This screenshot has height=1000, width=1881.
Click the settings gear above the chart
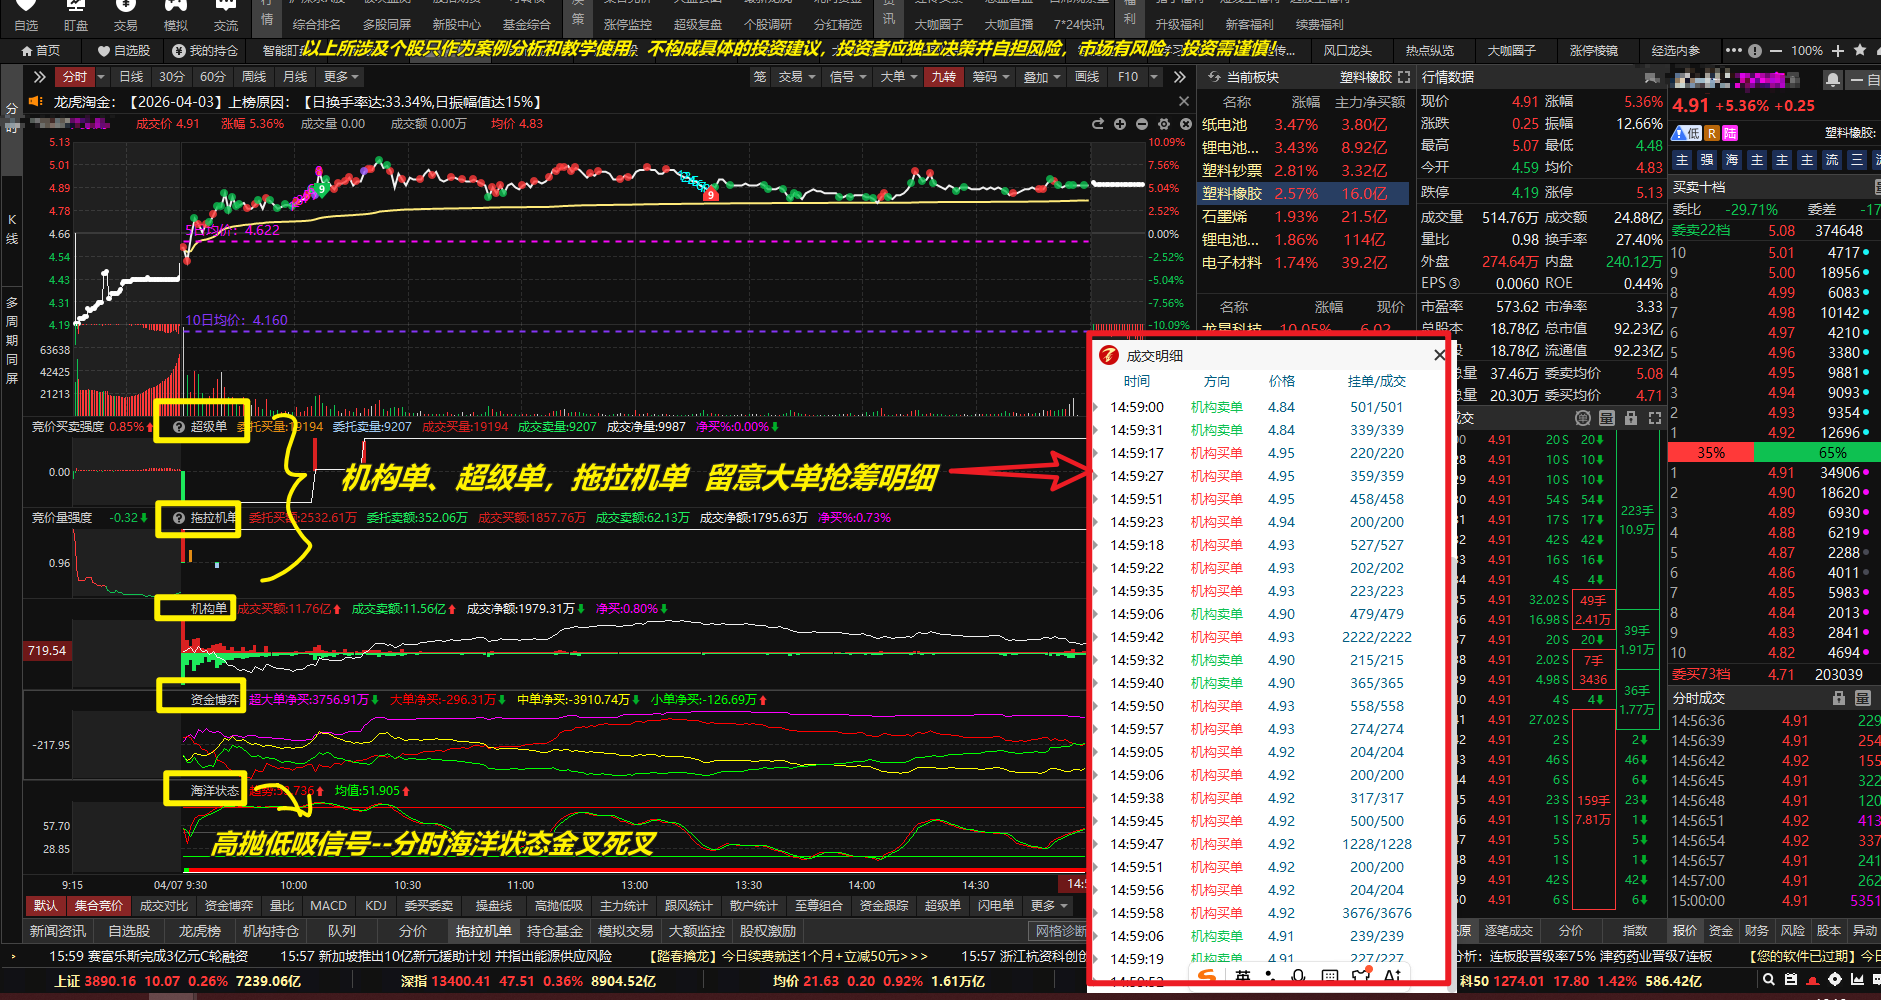1164,124
